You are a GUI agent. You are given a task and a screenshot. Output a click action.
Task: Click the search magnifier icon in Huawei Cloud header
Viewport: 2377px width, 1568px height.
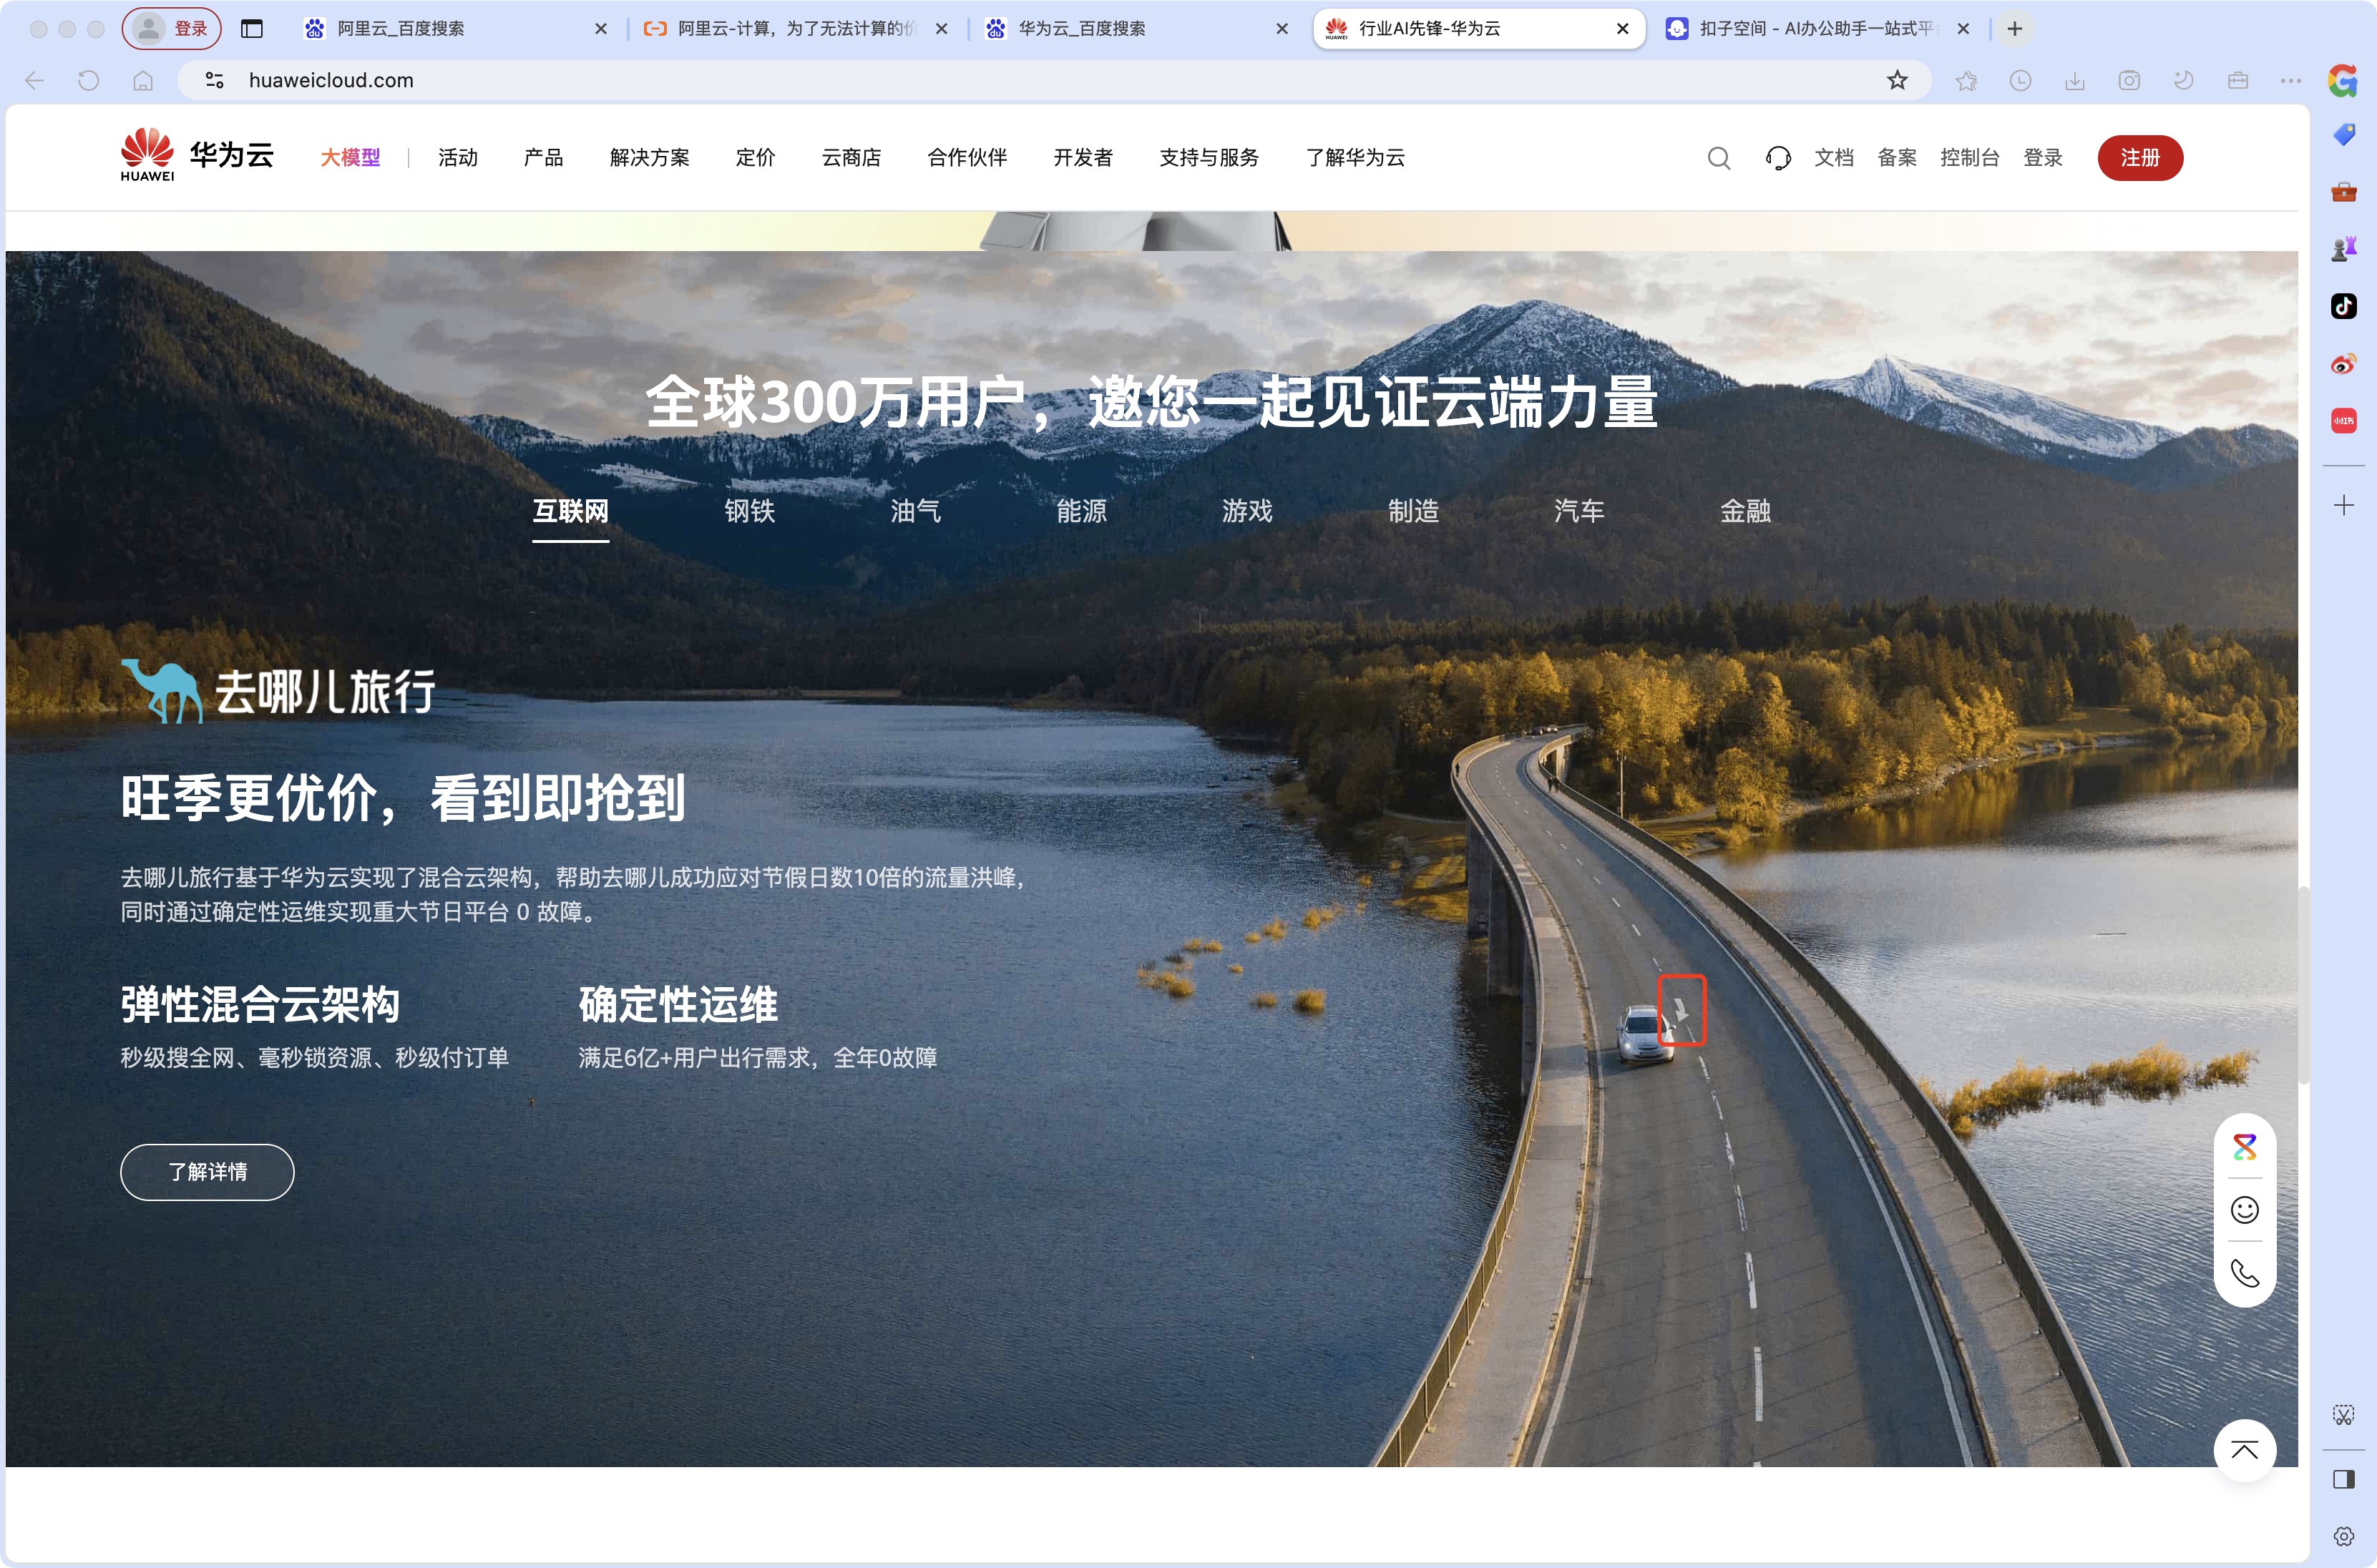[1718, 158]
